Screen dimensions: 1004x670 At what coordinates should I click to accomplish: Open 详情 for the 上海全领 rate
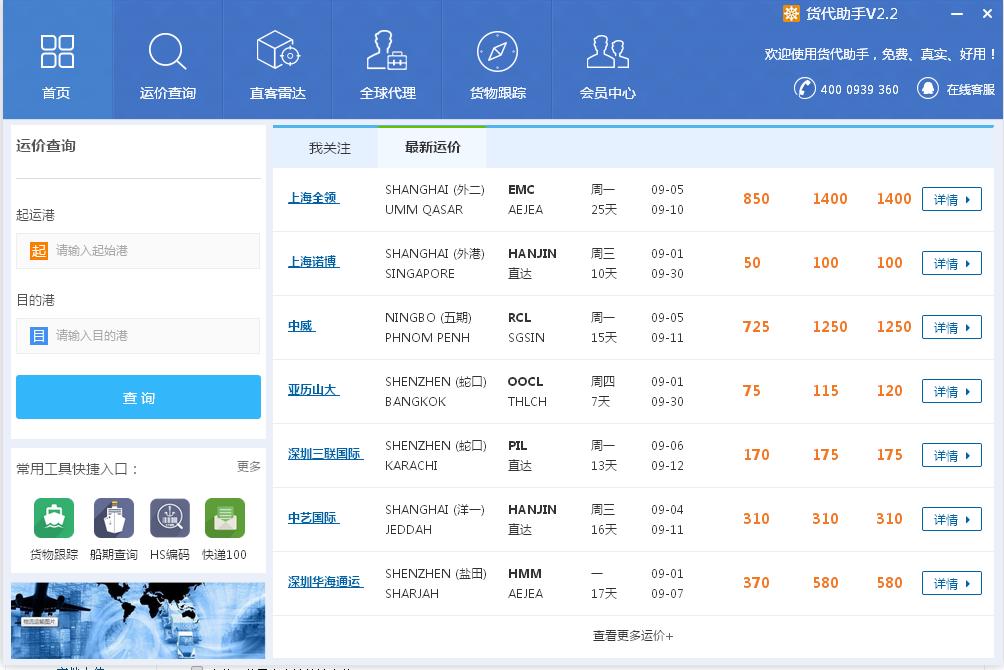click(951, 199)
